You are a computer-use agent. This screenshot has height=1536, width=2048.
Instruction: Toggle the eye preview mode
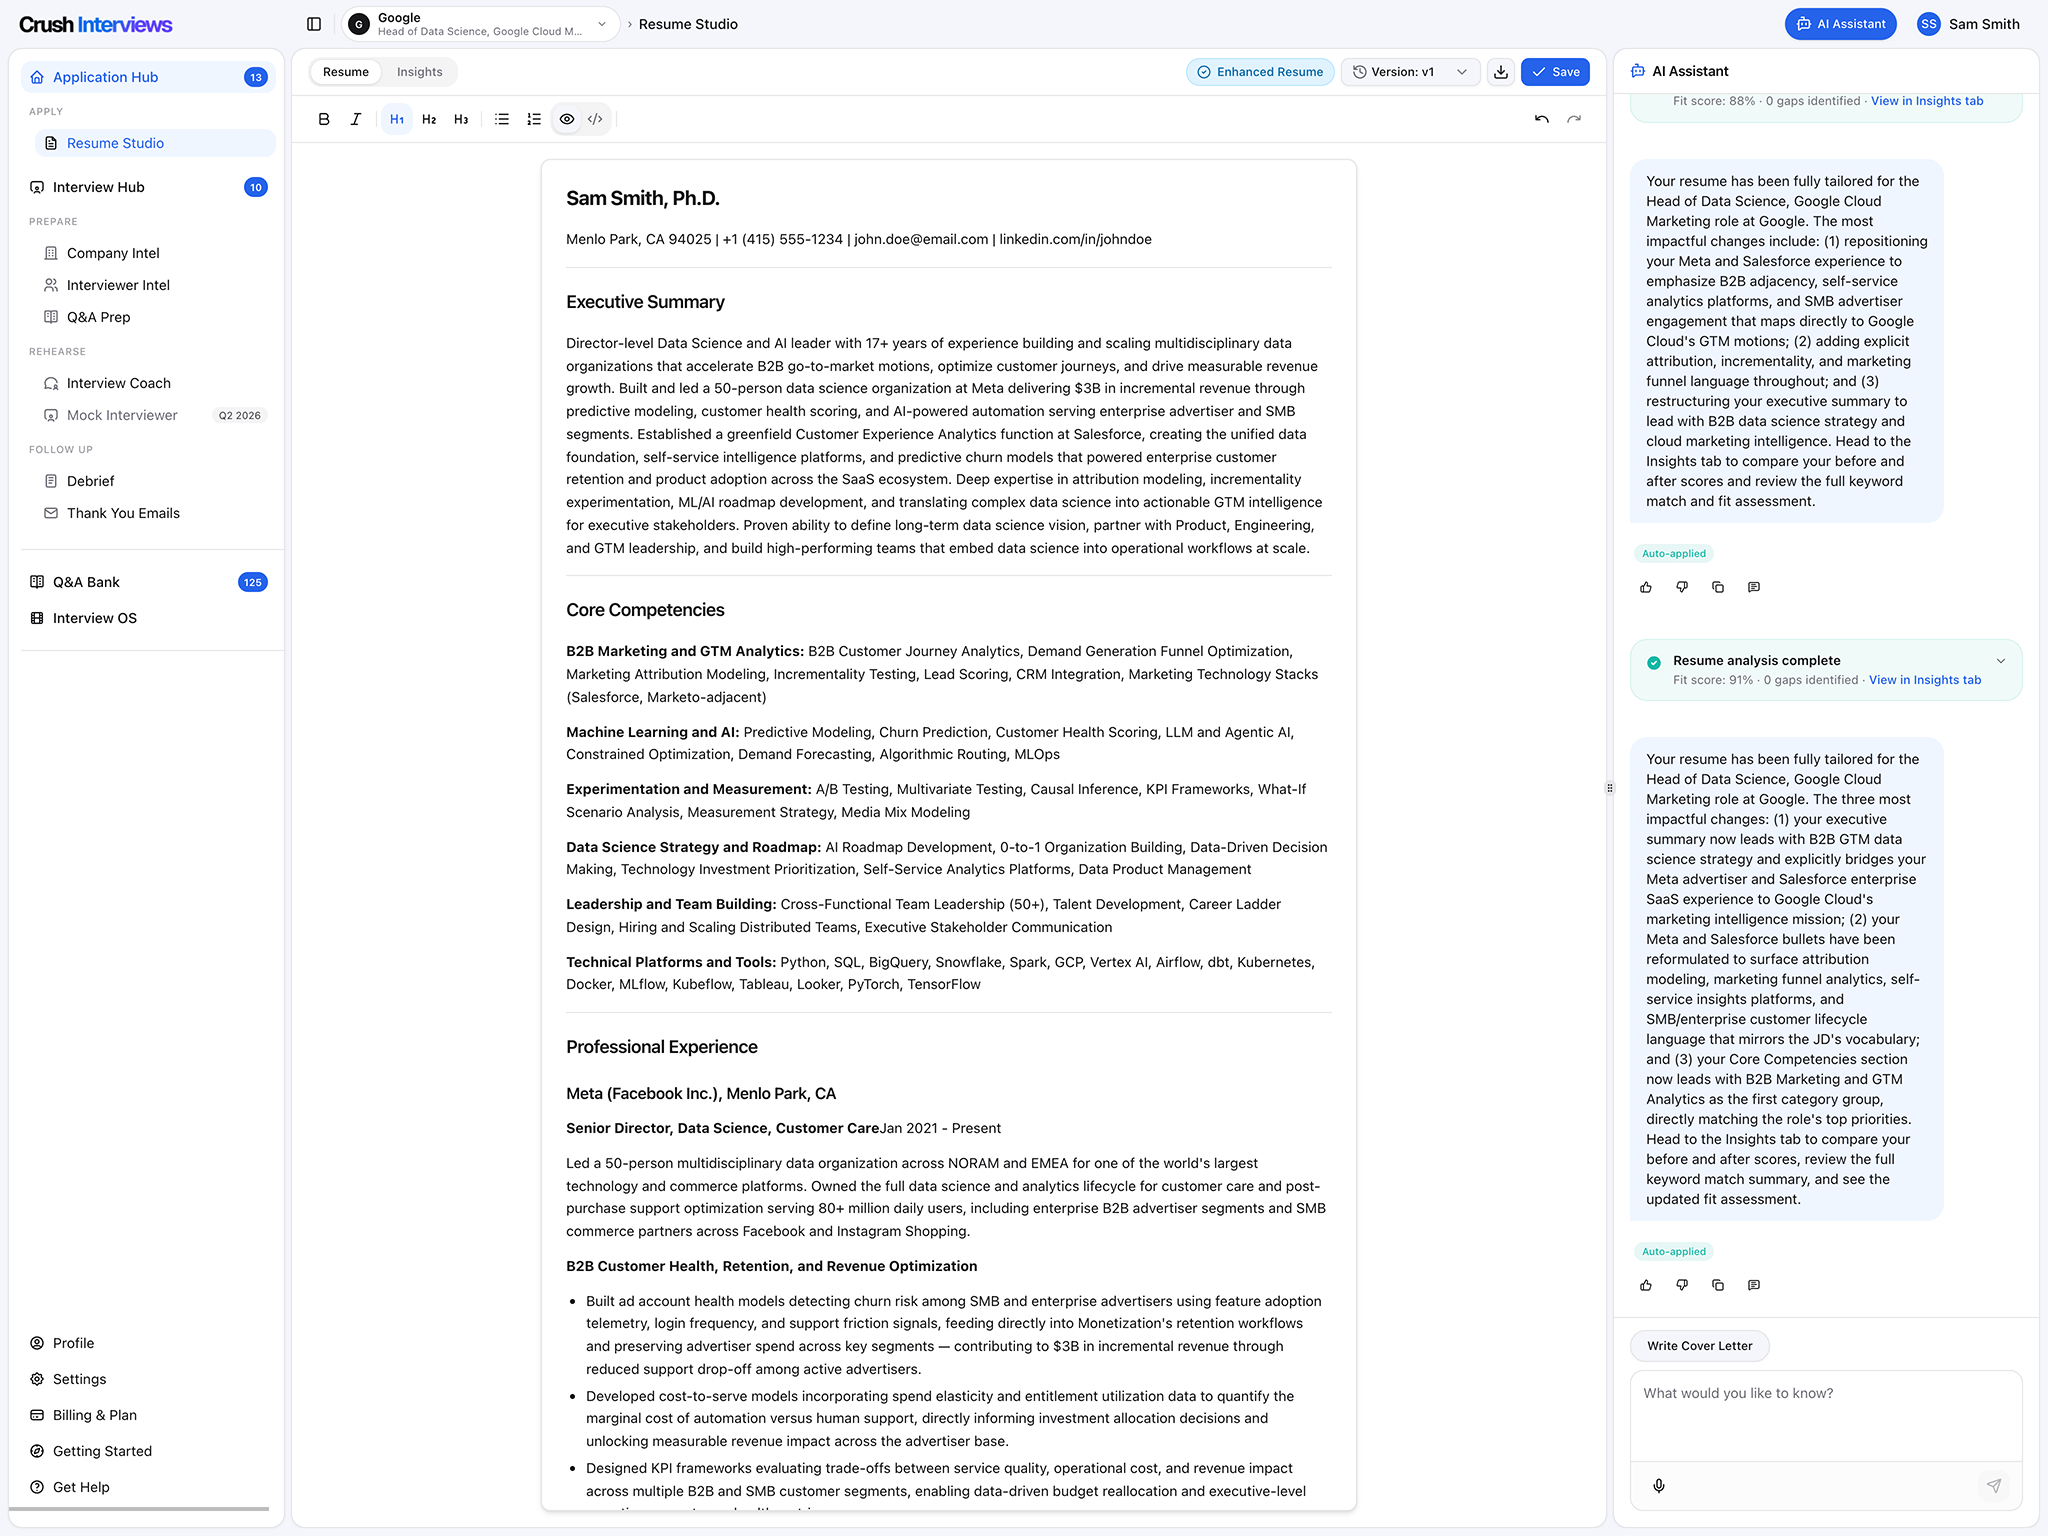(x=567, y=119)
